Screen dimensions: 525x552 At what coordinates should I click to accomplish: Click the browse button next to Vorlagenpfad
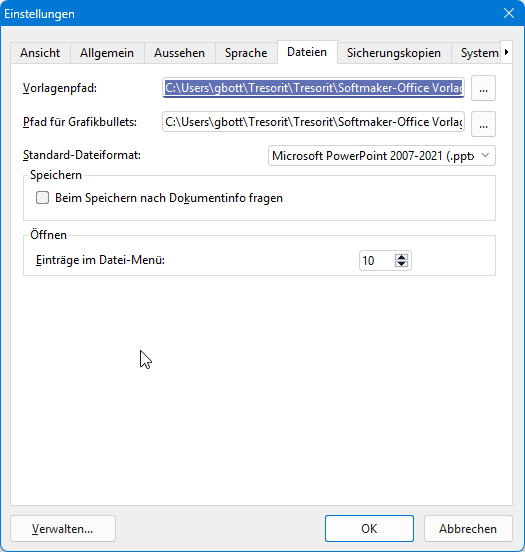pos(483,88)
